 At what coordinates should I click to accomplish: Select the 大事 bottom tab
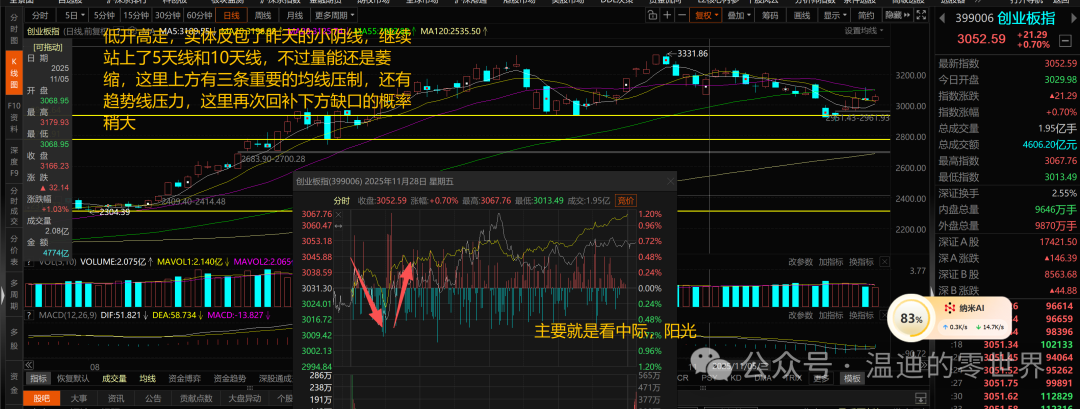[x=79, y=398]
